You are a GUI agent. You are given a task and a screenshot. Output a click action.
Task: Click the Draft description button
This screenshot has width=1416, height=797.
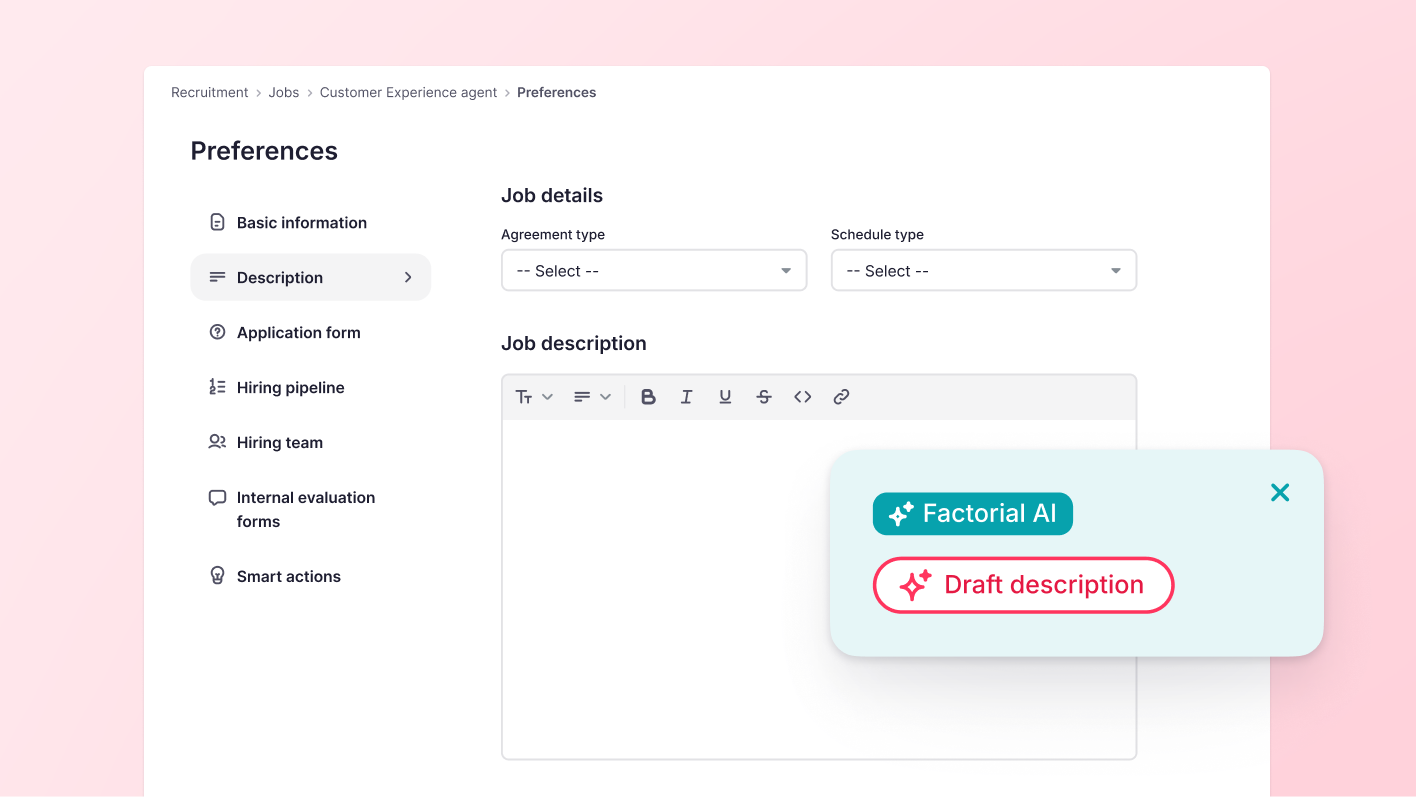pyautogui.click(x=1023, y=585)
